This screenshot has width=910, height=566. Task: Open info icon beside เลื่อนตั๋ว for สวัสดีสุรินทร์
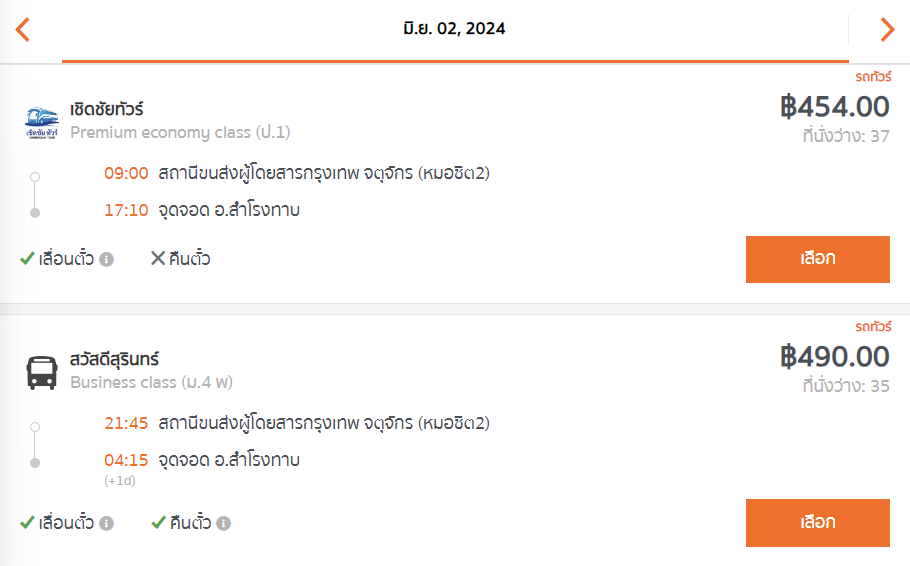(106, 523)
